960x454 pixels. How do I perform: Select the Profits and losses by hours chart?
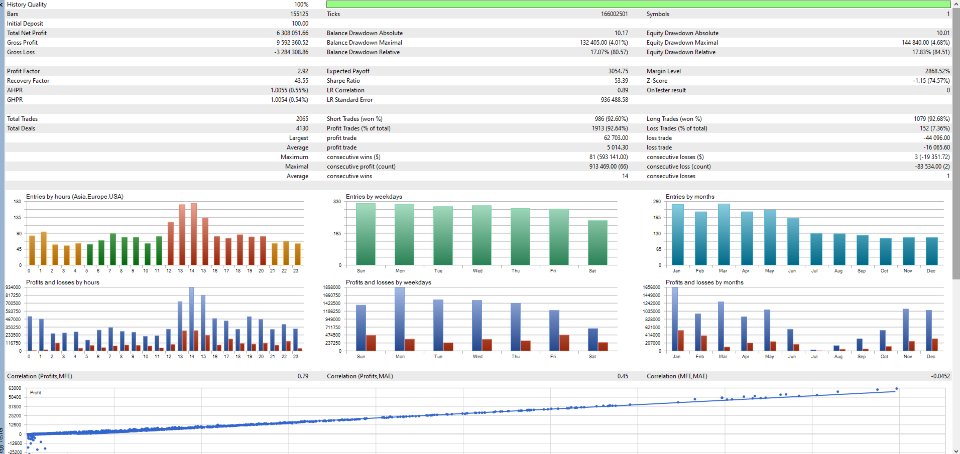pyautogui.click(x=164, y=318)
